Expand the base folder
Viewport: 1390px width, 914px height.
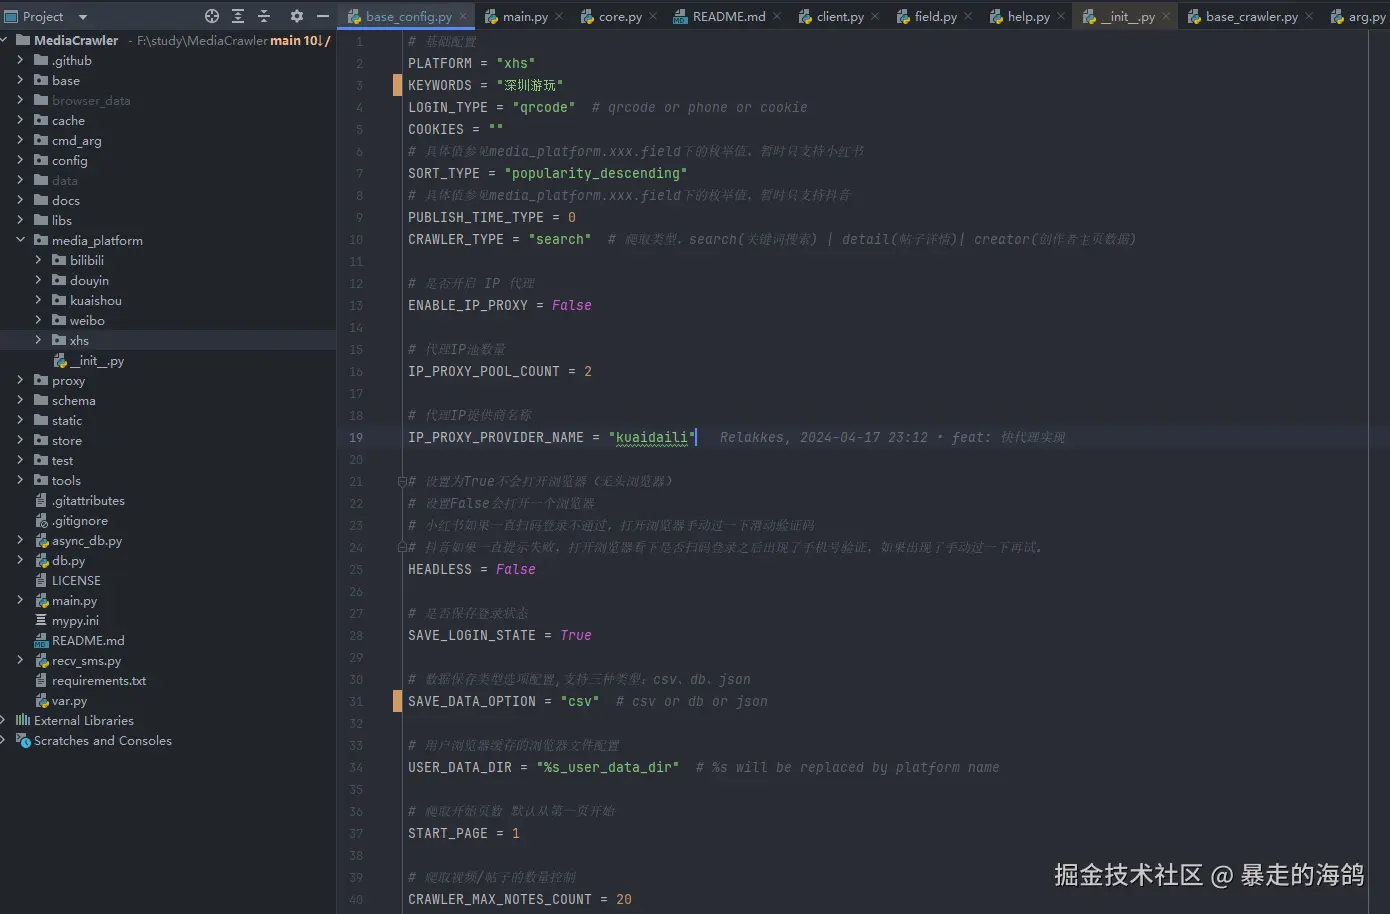coord(20,80)
